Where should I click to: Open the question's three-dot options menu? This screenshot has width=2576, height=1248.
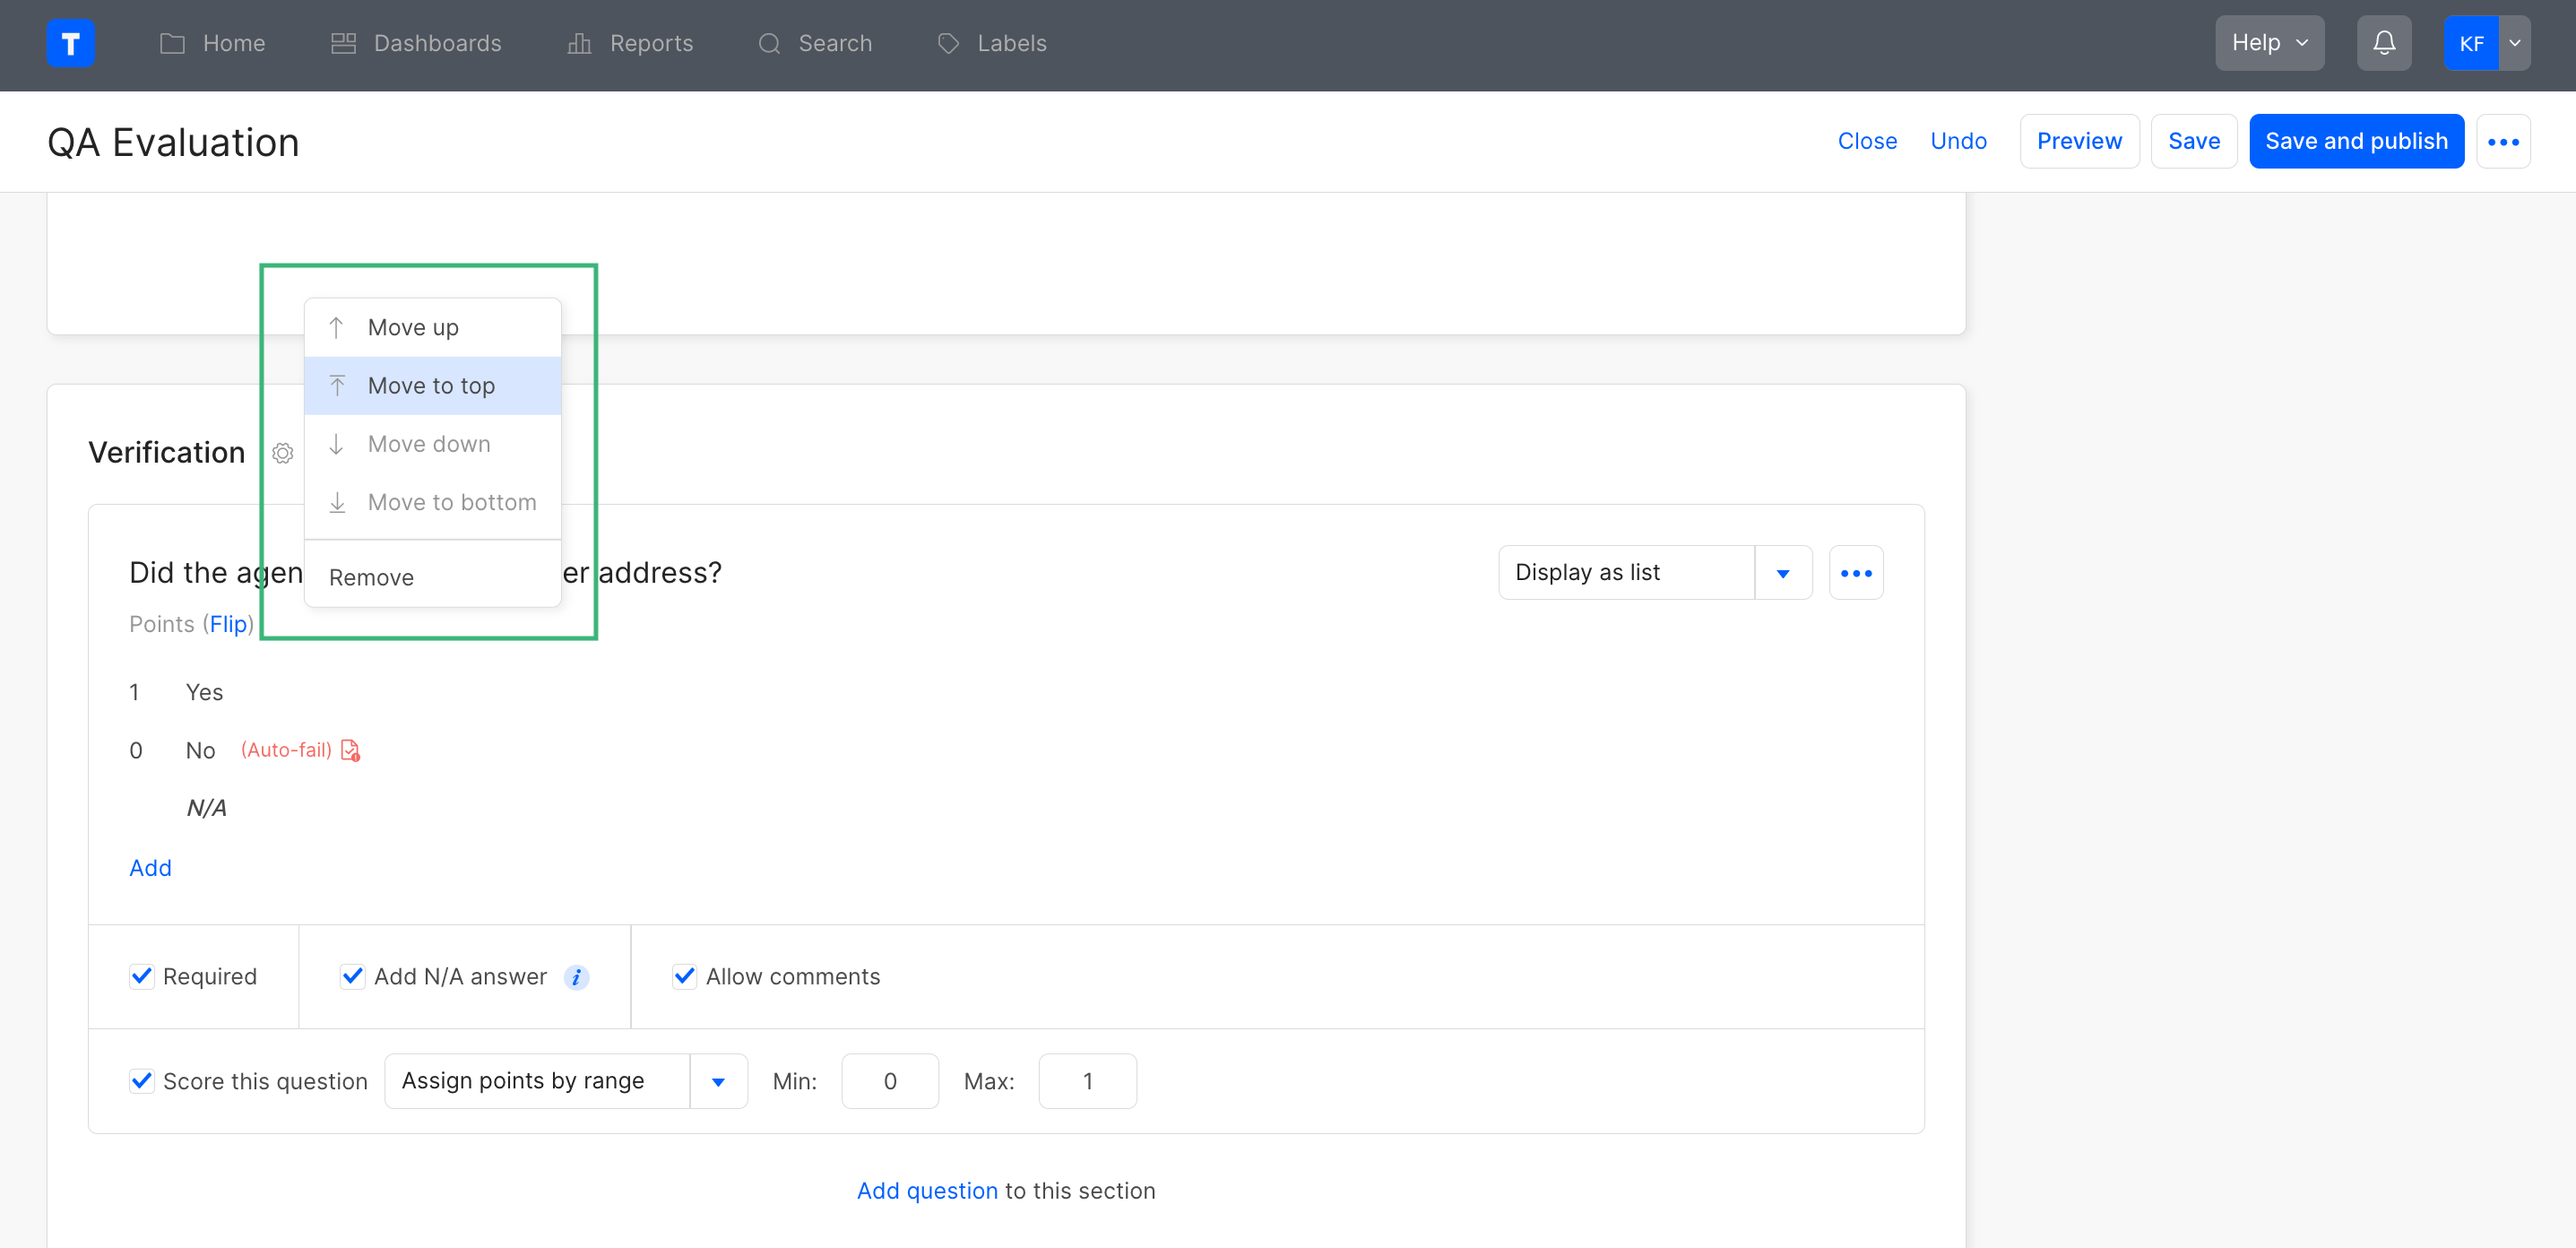tap(1855, 572)
